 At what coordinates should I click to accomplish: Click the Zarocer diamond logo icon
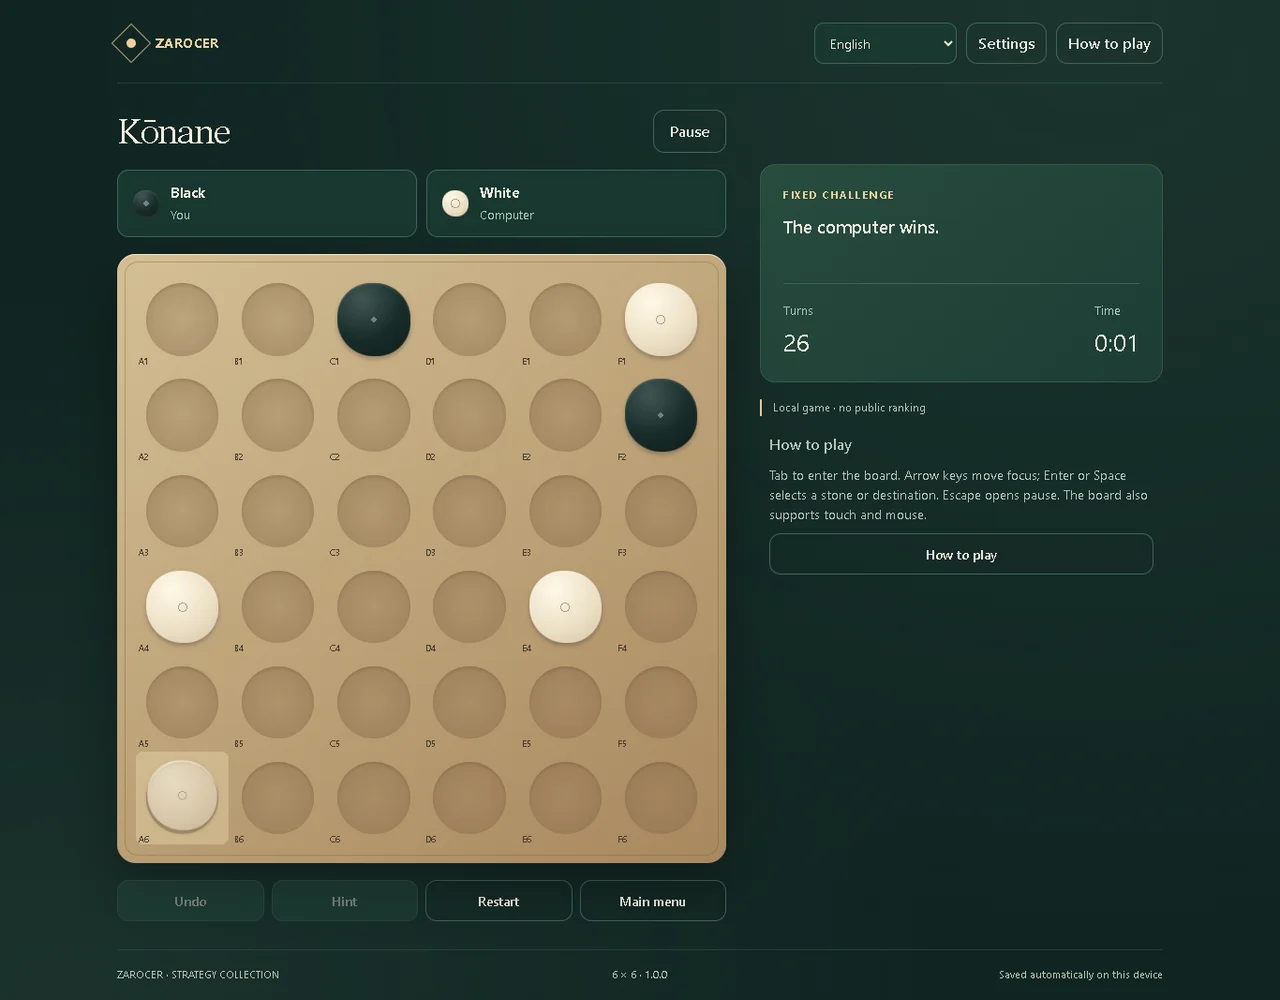[131, 43]
